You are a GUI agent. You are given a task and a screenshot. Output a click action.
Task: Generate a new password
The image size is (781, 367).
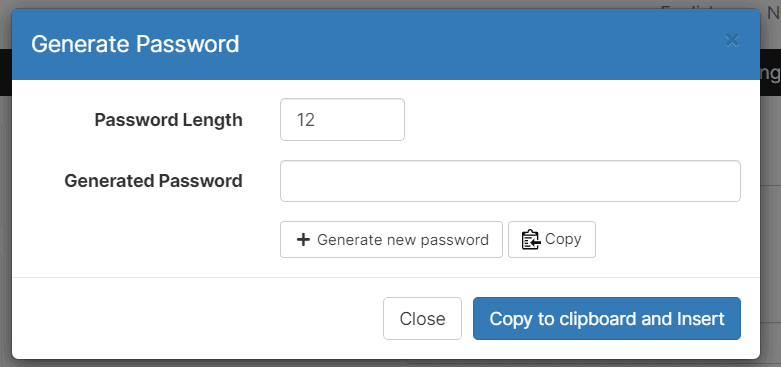pos(391,240)
